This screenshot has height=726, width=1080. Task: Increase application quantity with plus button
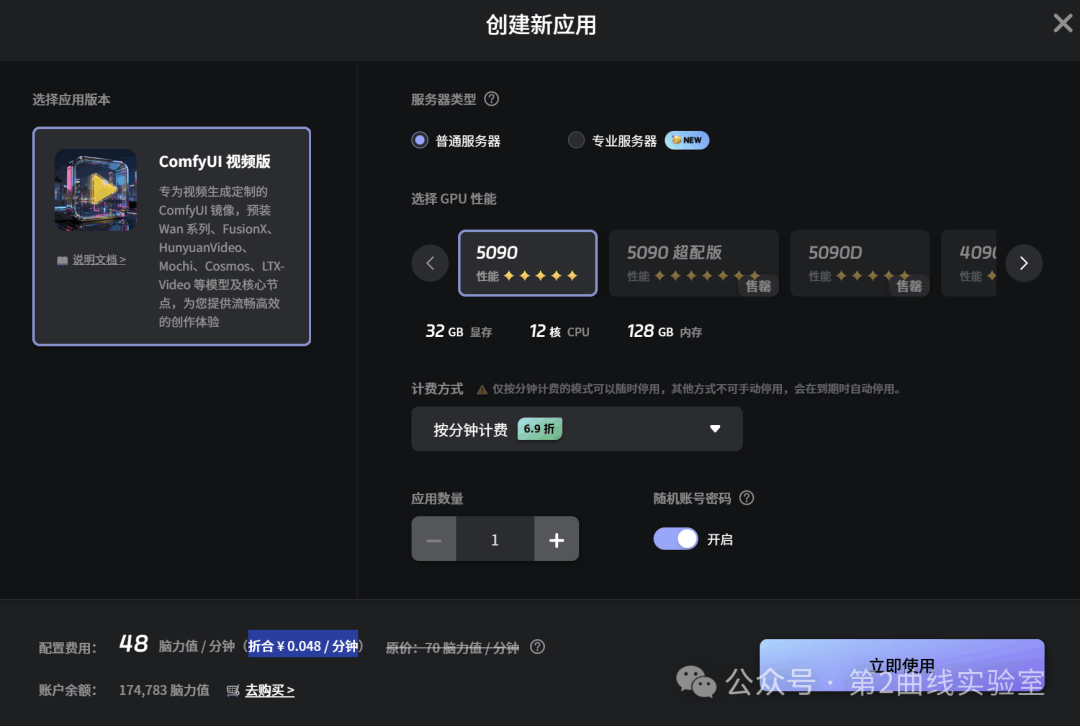click(x=556, y=539)
